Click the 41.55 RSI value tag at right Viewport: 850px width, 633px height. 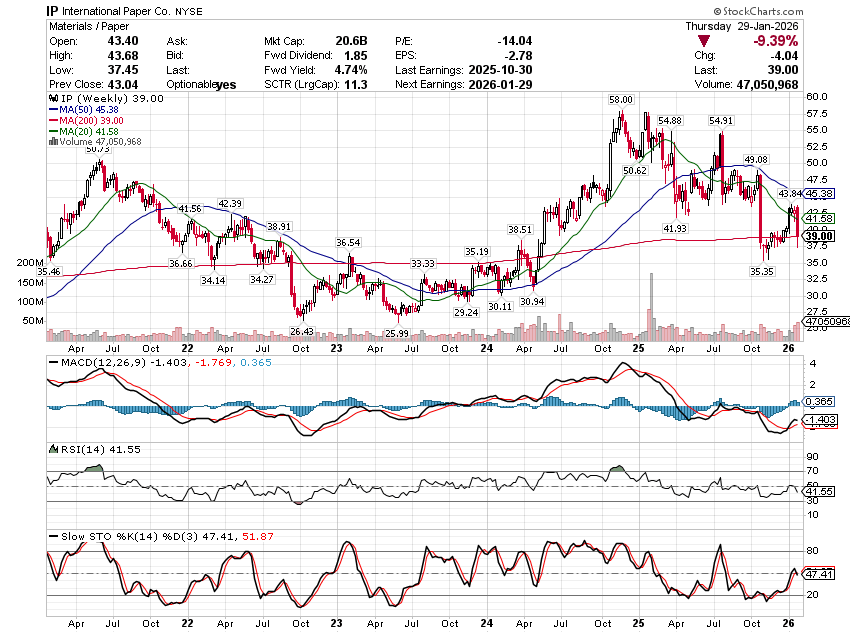coord(820,491)
